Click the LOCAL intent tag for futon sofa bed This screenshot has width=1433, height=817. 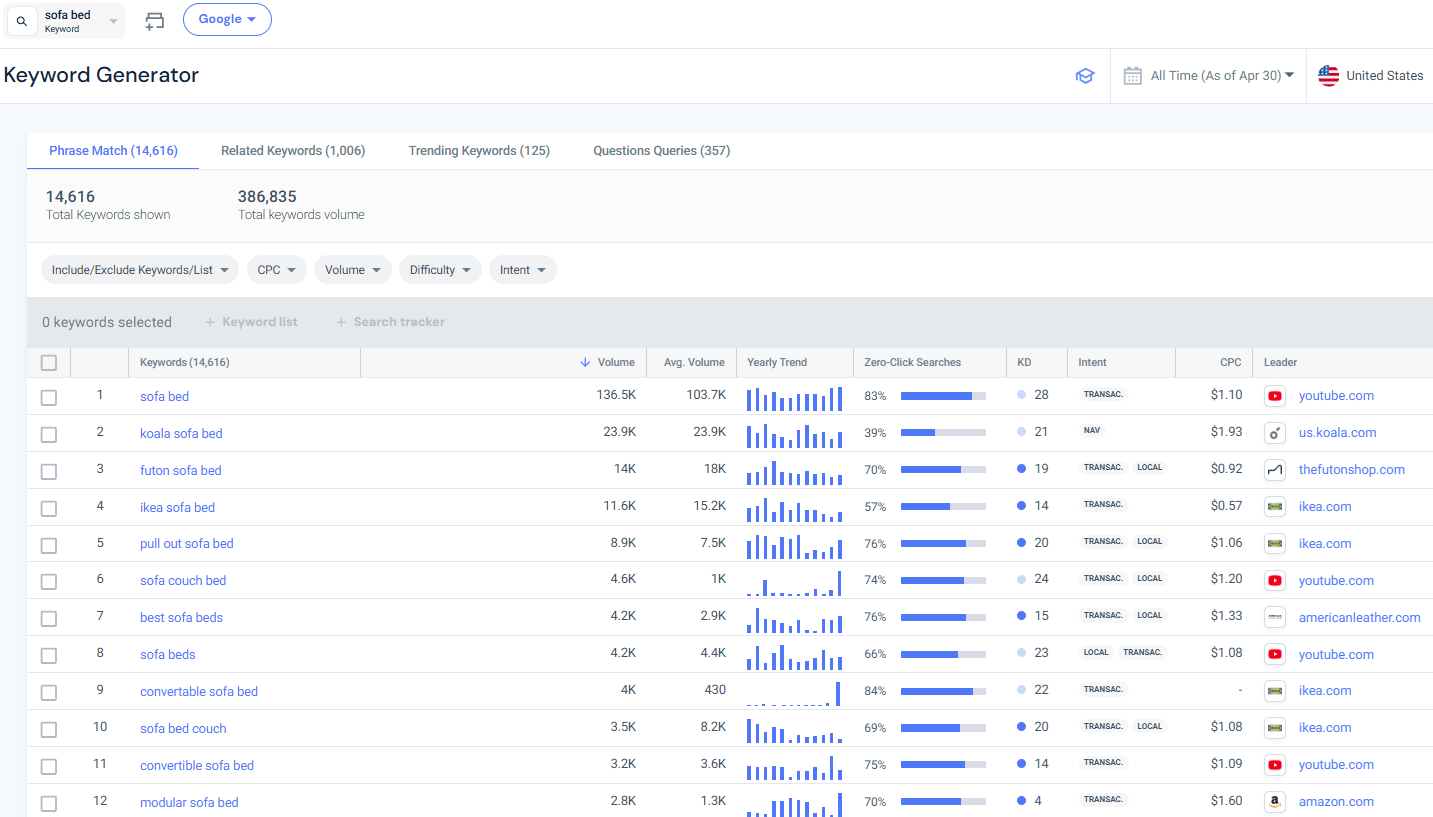[x=1150, y=468]
